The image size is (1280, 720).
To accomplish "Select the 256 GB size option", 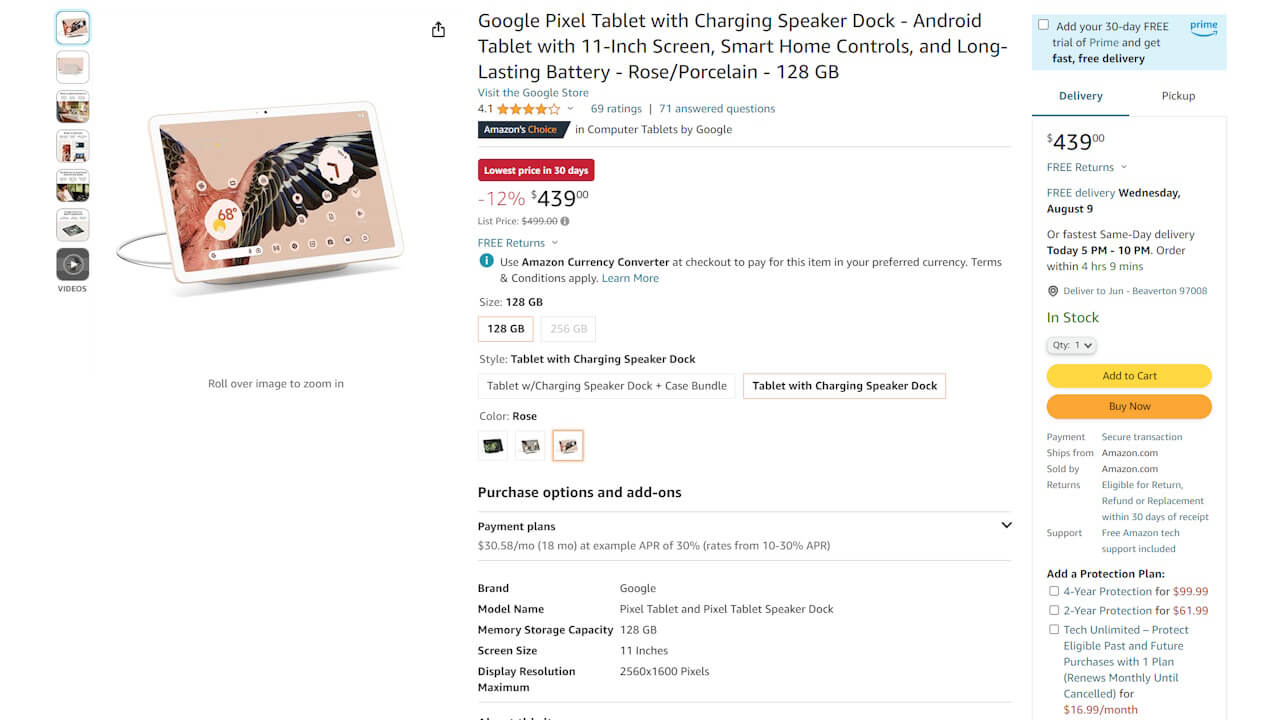I will 568,328.
